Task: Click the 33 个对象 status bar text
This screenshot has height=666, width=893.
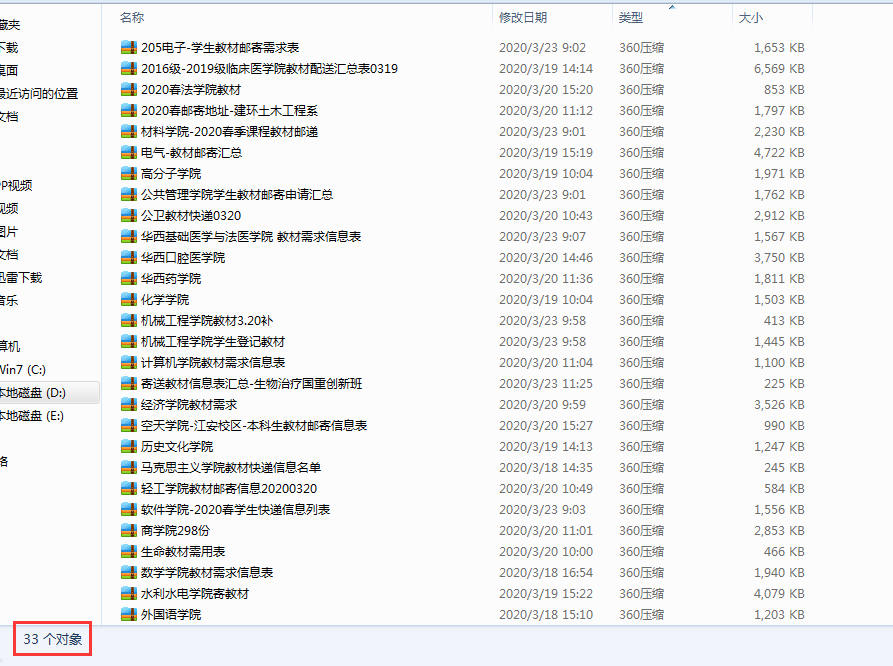Action: pos(53,639)
